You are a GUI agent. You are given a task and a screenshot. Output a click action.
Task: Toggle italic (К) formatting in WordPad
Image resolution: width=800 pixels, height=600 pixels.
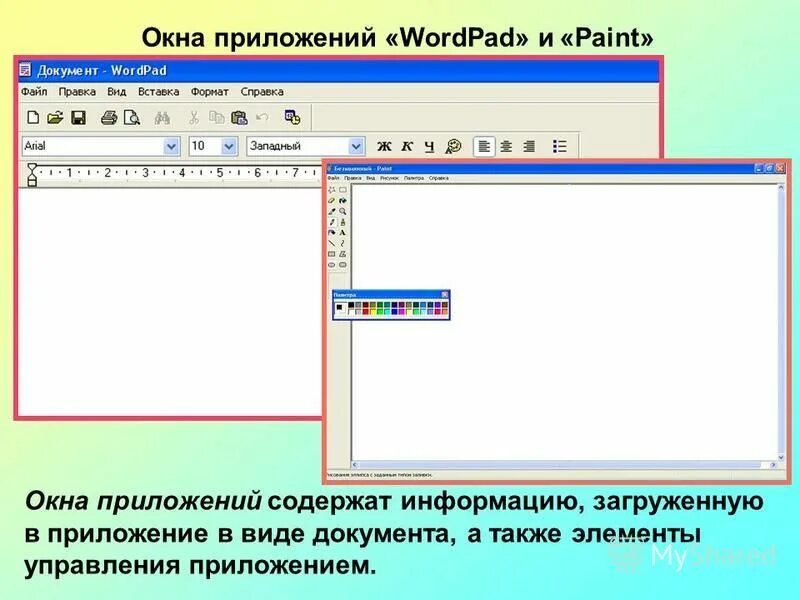coord(407,146)
